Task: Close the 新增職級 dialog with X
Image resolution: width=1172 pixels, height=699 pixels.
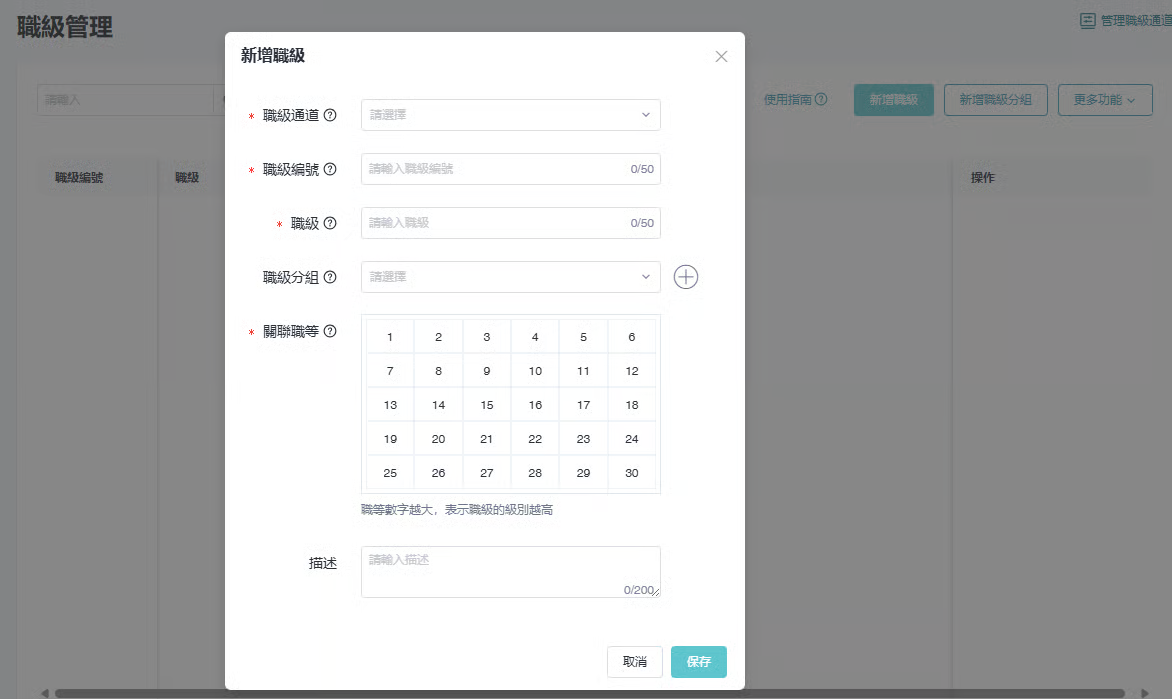Action: click(x=721, y=56)
